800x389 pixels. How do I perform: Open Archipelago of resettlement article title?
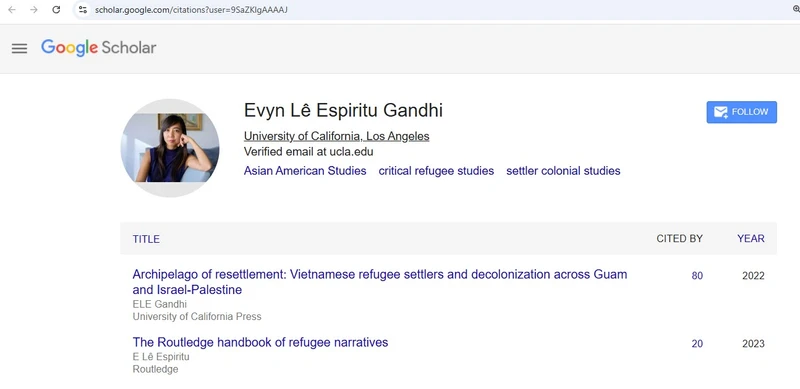[x=380, y=282]
